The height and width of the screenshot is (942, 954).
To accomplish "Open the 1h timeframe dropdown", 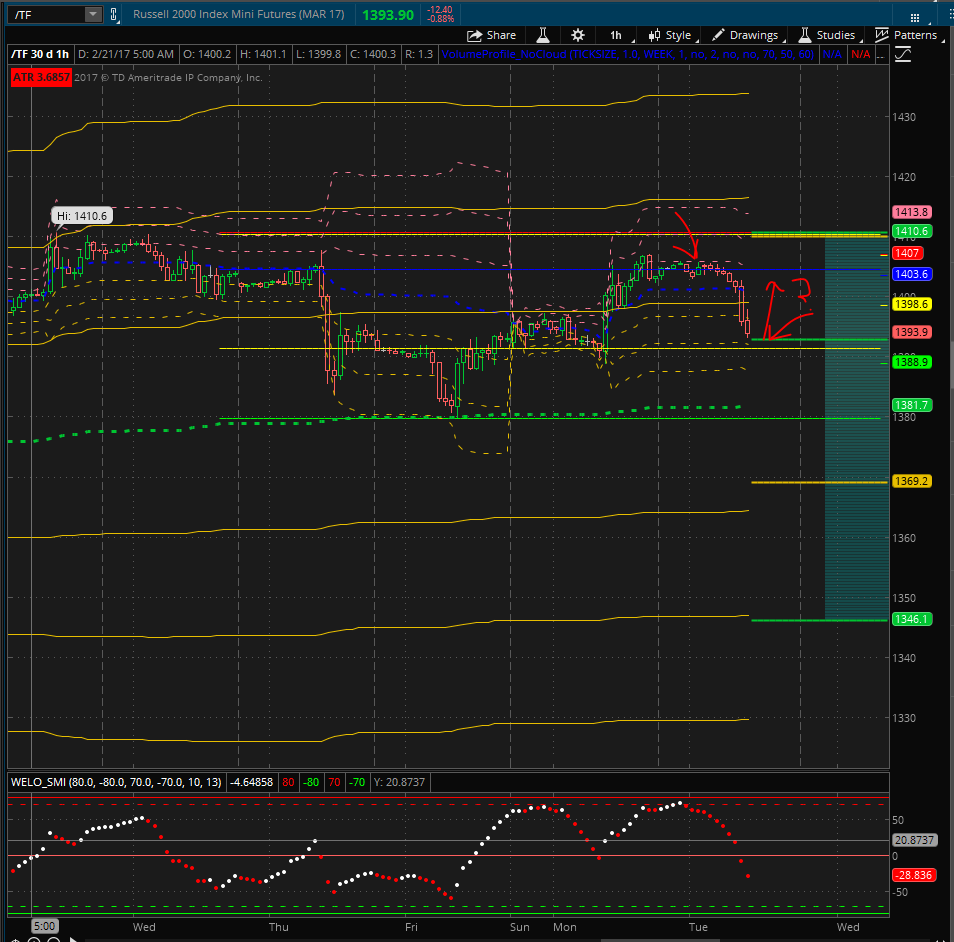I will click(616, 35).
